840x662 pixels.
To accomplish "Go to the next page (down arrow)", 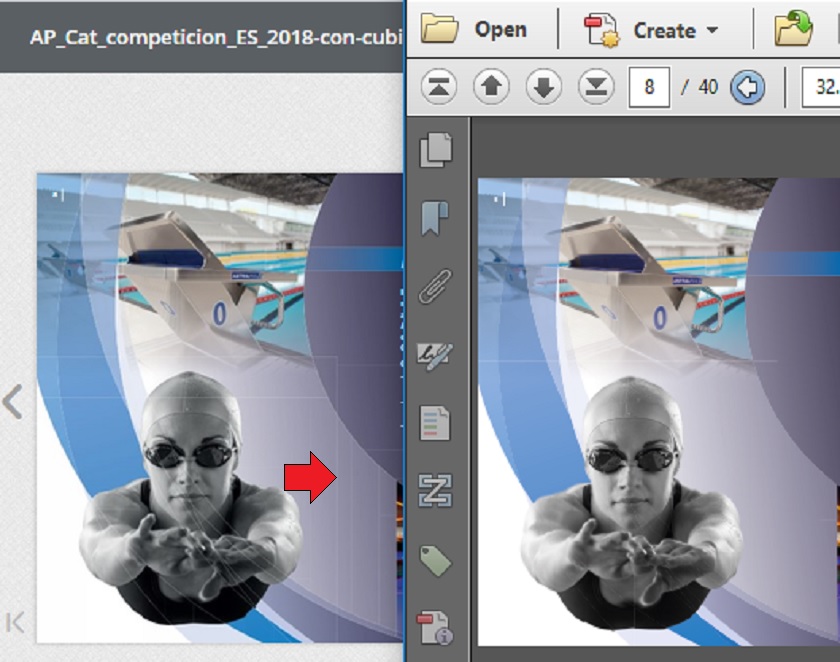I will tap(543, 87).
